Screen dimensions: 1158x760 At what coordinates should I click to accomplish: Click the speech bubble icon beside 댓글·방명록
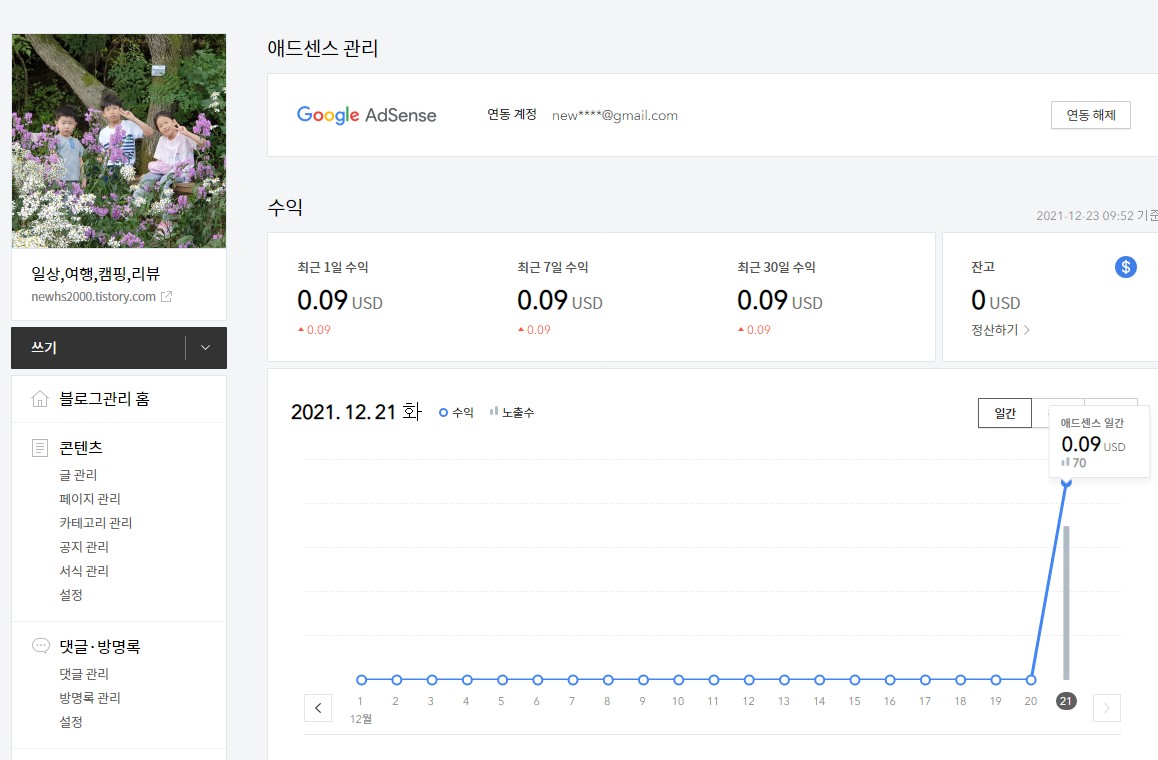[41, 646]
